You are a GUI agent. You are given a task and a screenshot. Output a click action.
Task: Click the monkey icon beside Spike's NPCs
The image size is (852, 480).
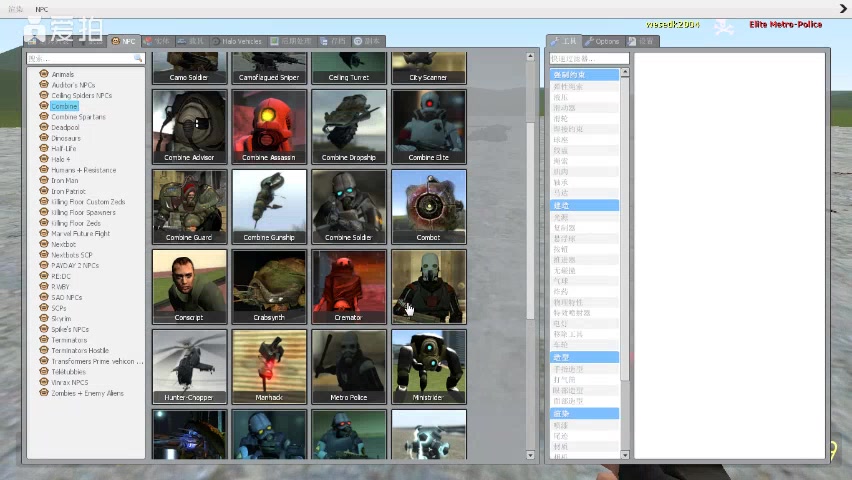[x=44, y=329]
